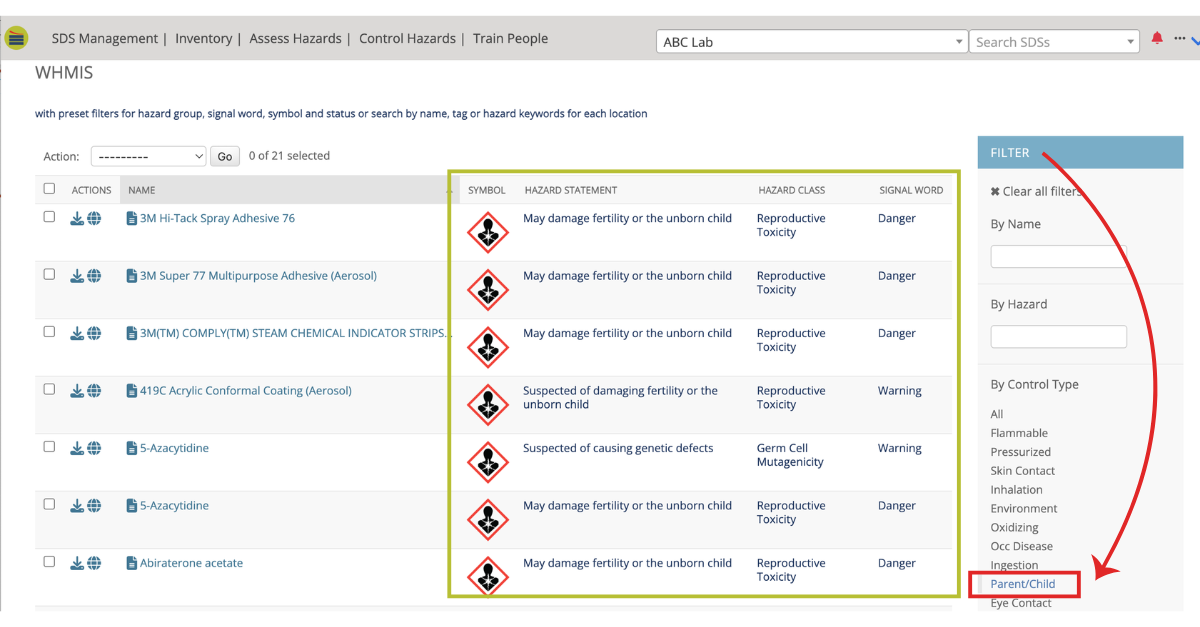Check the box for Abiraterone acetate

coord(49,562)
